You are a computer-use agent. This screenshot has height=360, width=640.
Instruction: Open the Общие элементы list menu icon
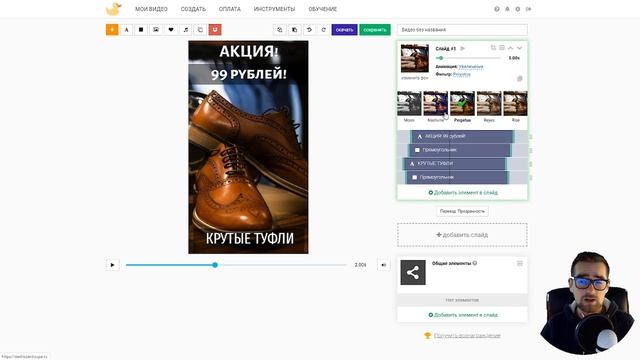click(x=520, y=264)
